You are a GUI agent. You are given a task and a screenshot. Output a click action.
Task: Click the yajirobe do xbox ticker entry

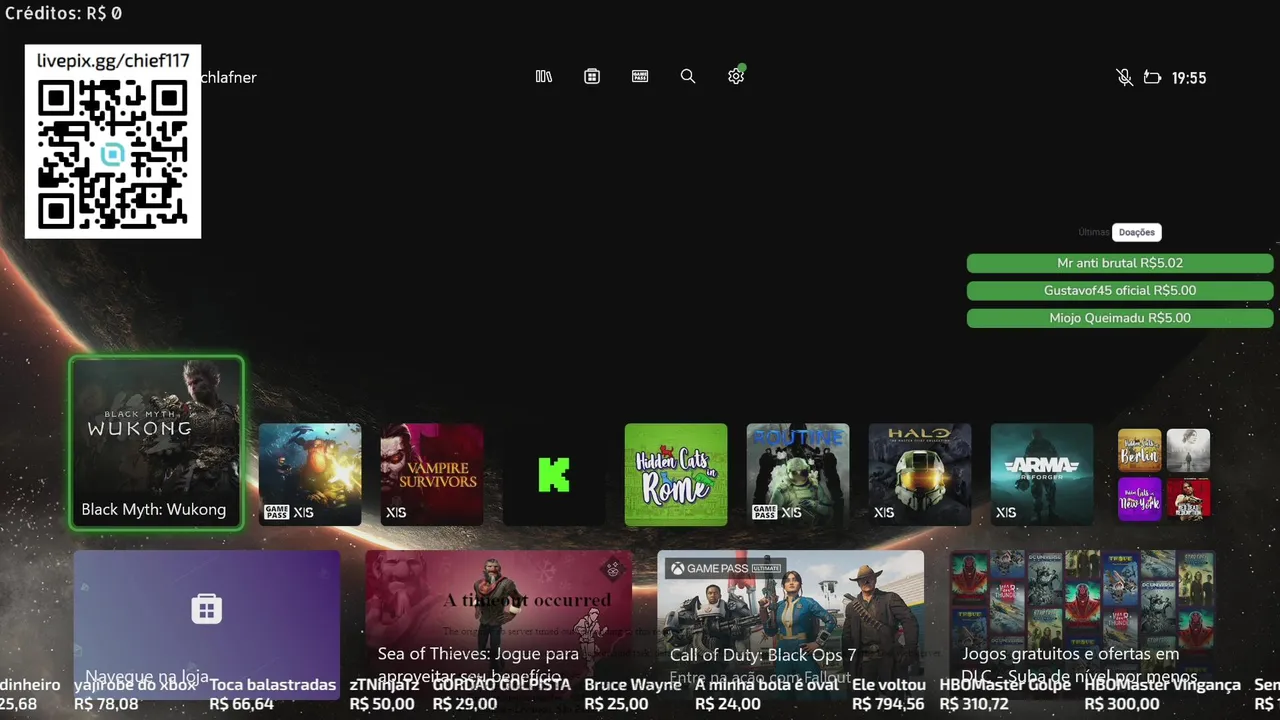click(x=135, y=694)
